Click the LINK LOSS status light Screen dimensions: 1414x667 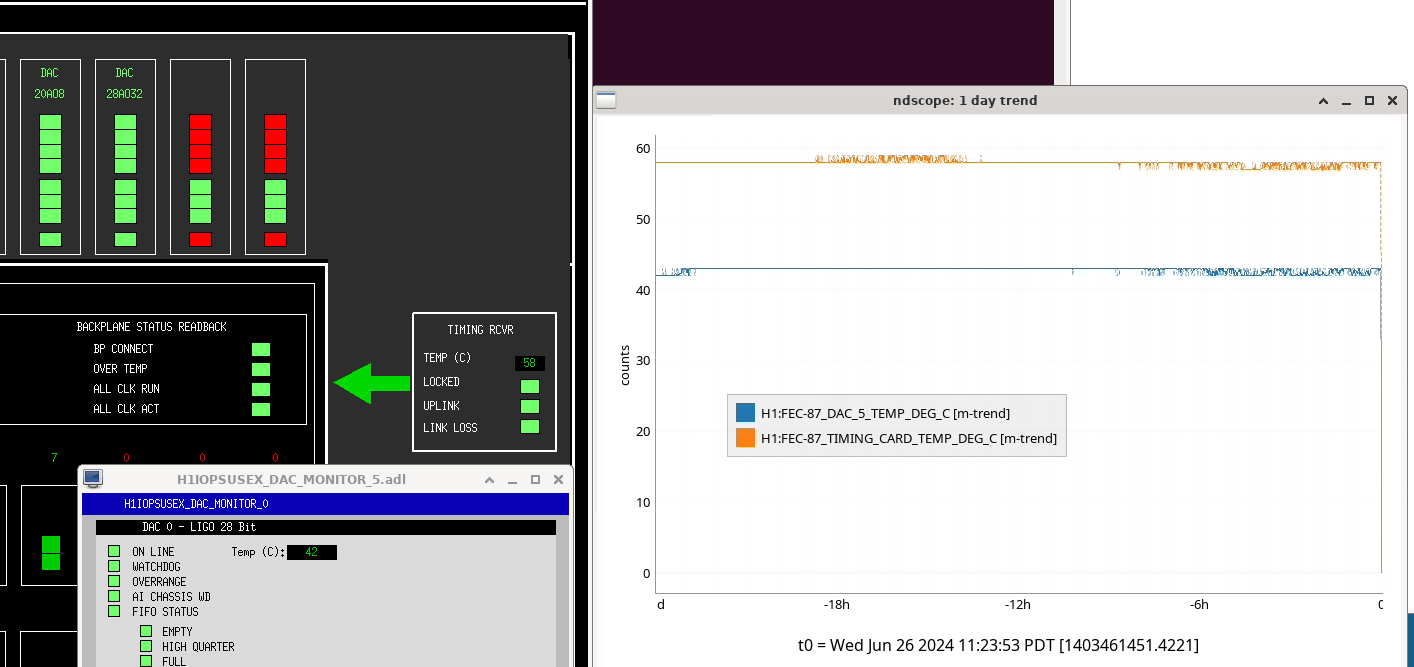pos(530,427)
